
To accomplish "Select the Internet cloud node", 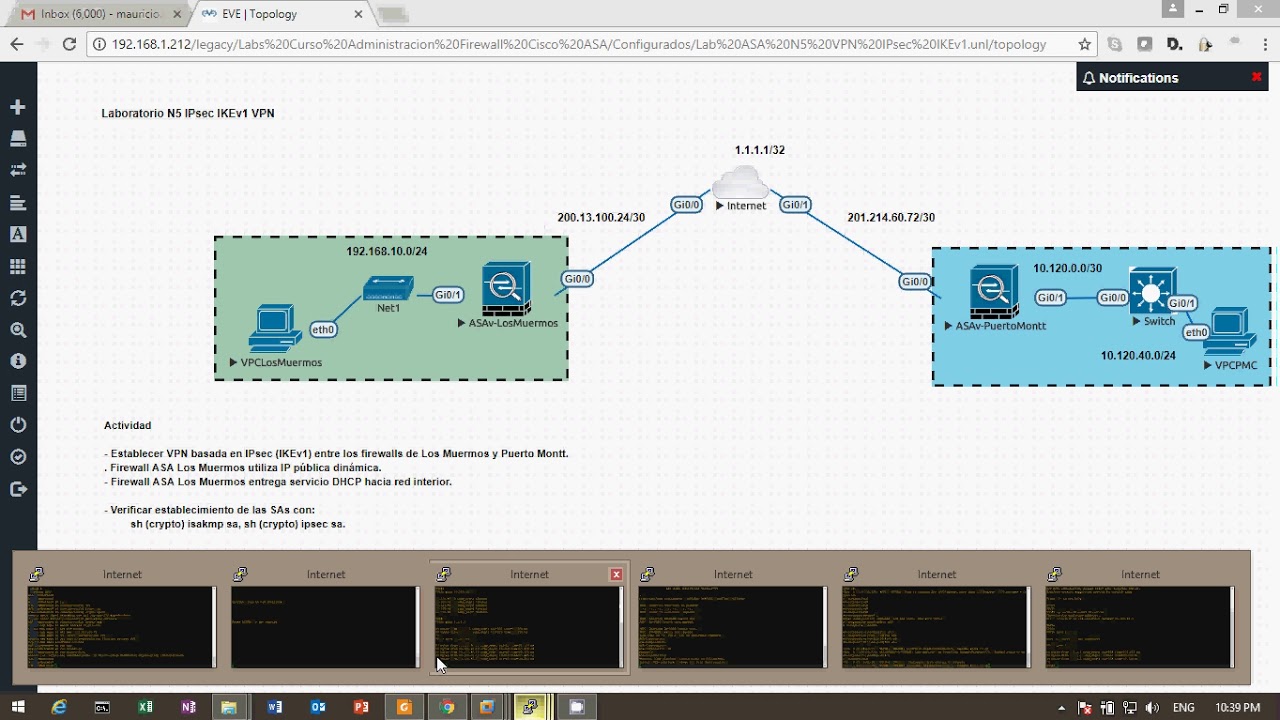I will pos(741,183).
